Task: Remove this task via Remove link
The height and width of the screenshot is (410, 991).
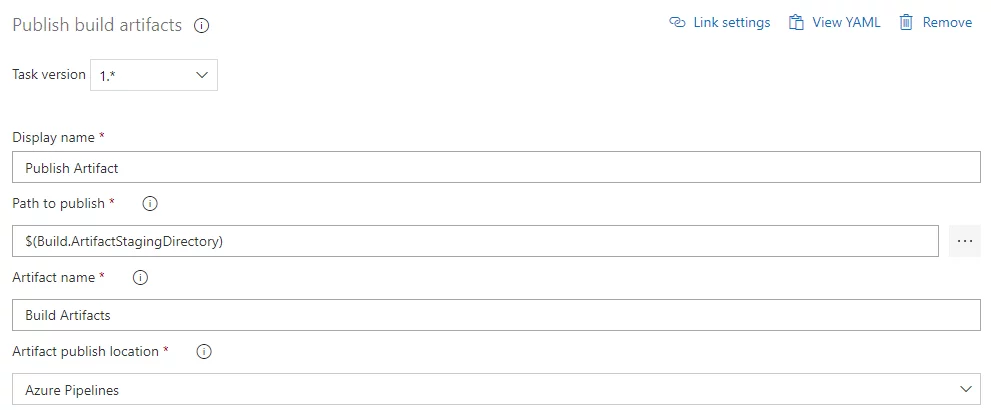Action: coord(947,23)
